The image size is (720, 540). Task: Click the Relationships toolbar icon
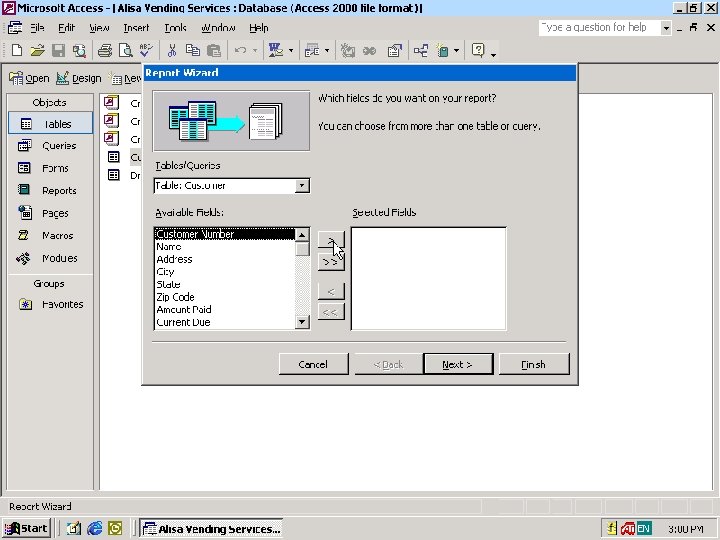[421, 50]
